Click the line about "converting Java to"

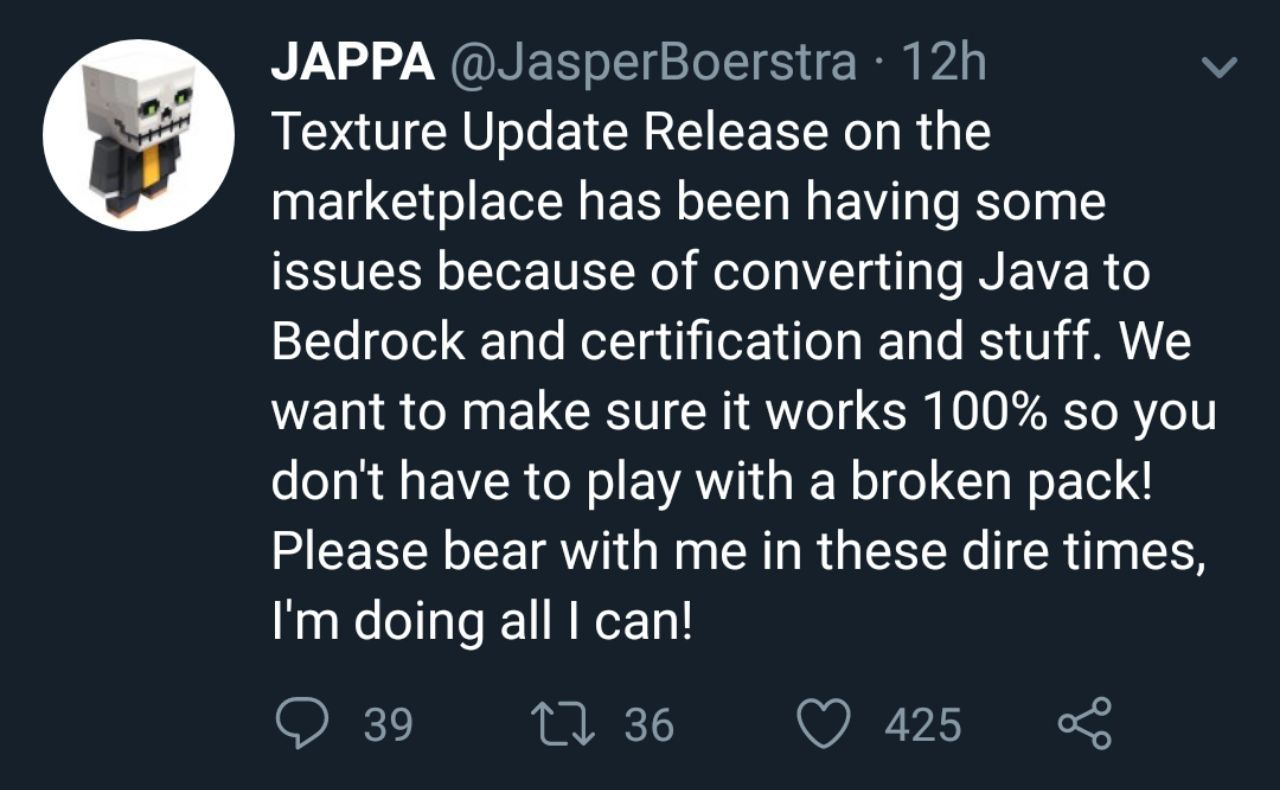coord(711,274)
